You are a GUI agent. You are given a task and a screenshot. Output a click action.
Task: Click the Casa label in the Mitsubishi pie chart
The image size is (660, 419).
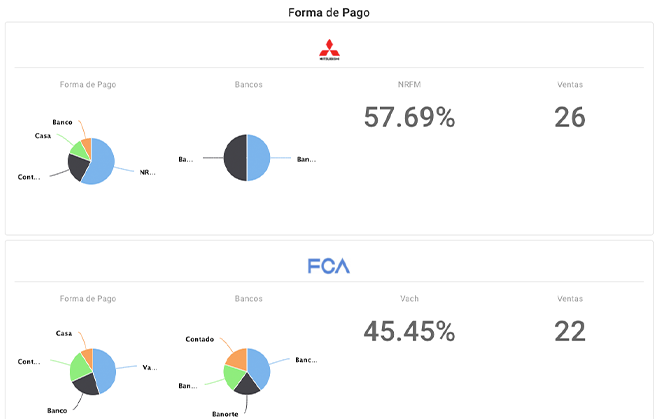(x=43, y=135)
